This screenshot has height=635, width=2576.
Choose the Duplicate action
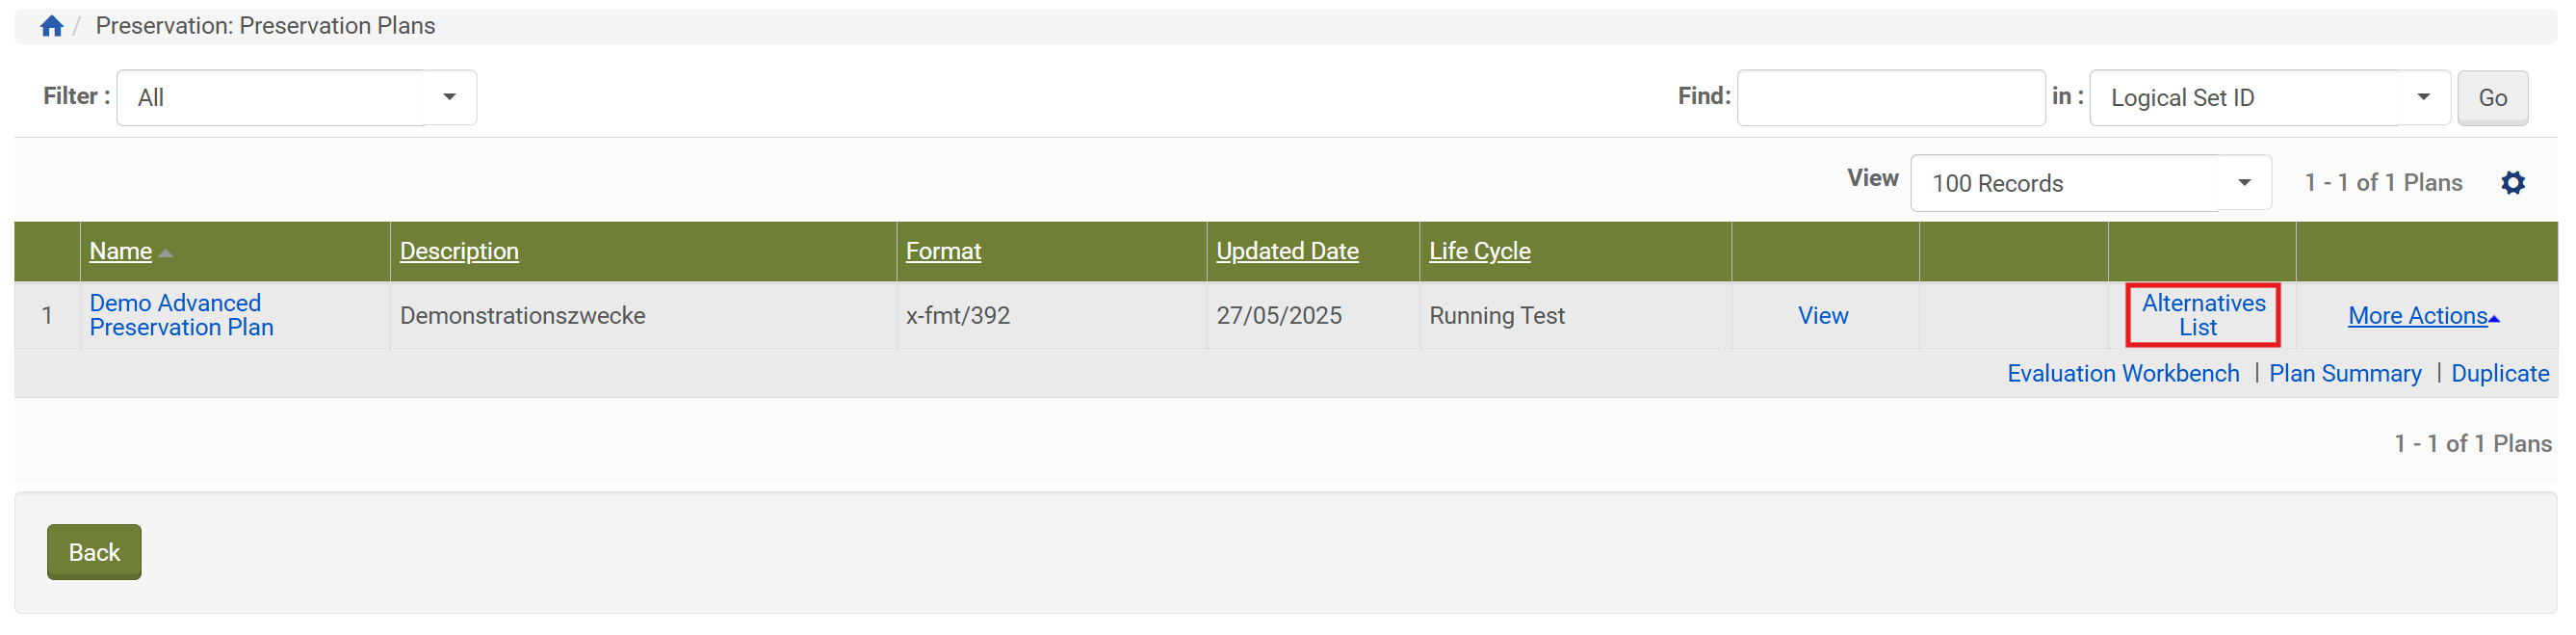(x=2499, y=374)
